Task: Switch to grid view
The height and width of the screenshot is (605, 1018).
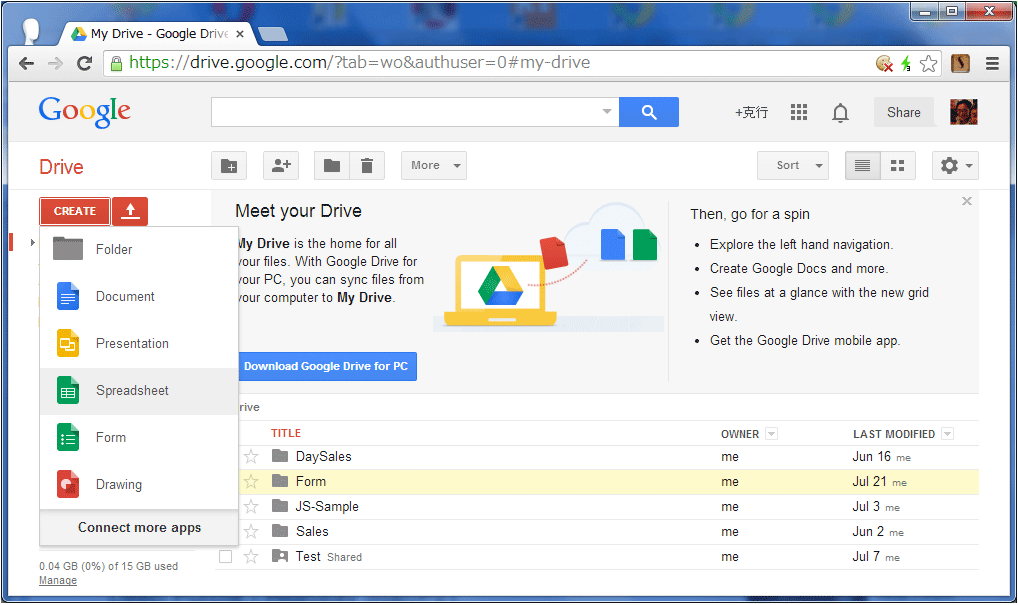Action: click(x=897, y=166)
